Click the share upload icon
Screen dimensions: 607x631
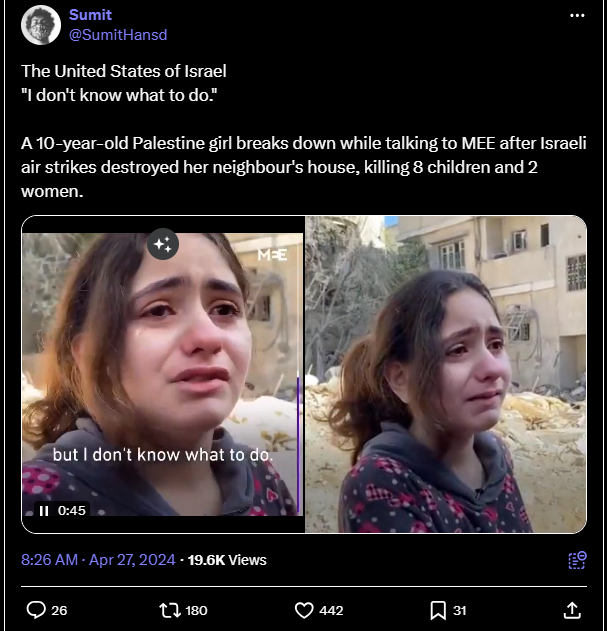pyautogui.click(x=572, y=610)
